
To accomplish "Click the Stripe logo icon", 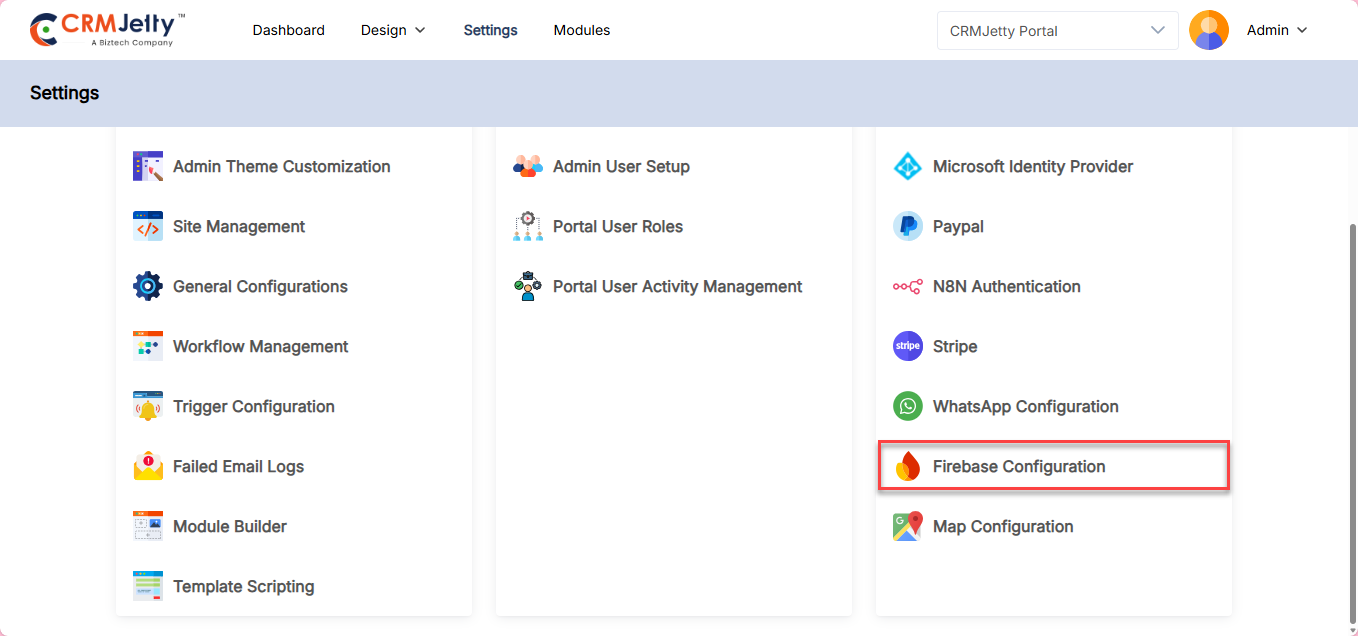I will tap(907, 347).
